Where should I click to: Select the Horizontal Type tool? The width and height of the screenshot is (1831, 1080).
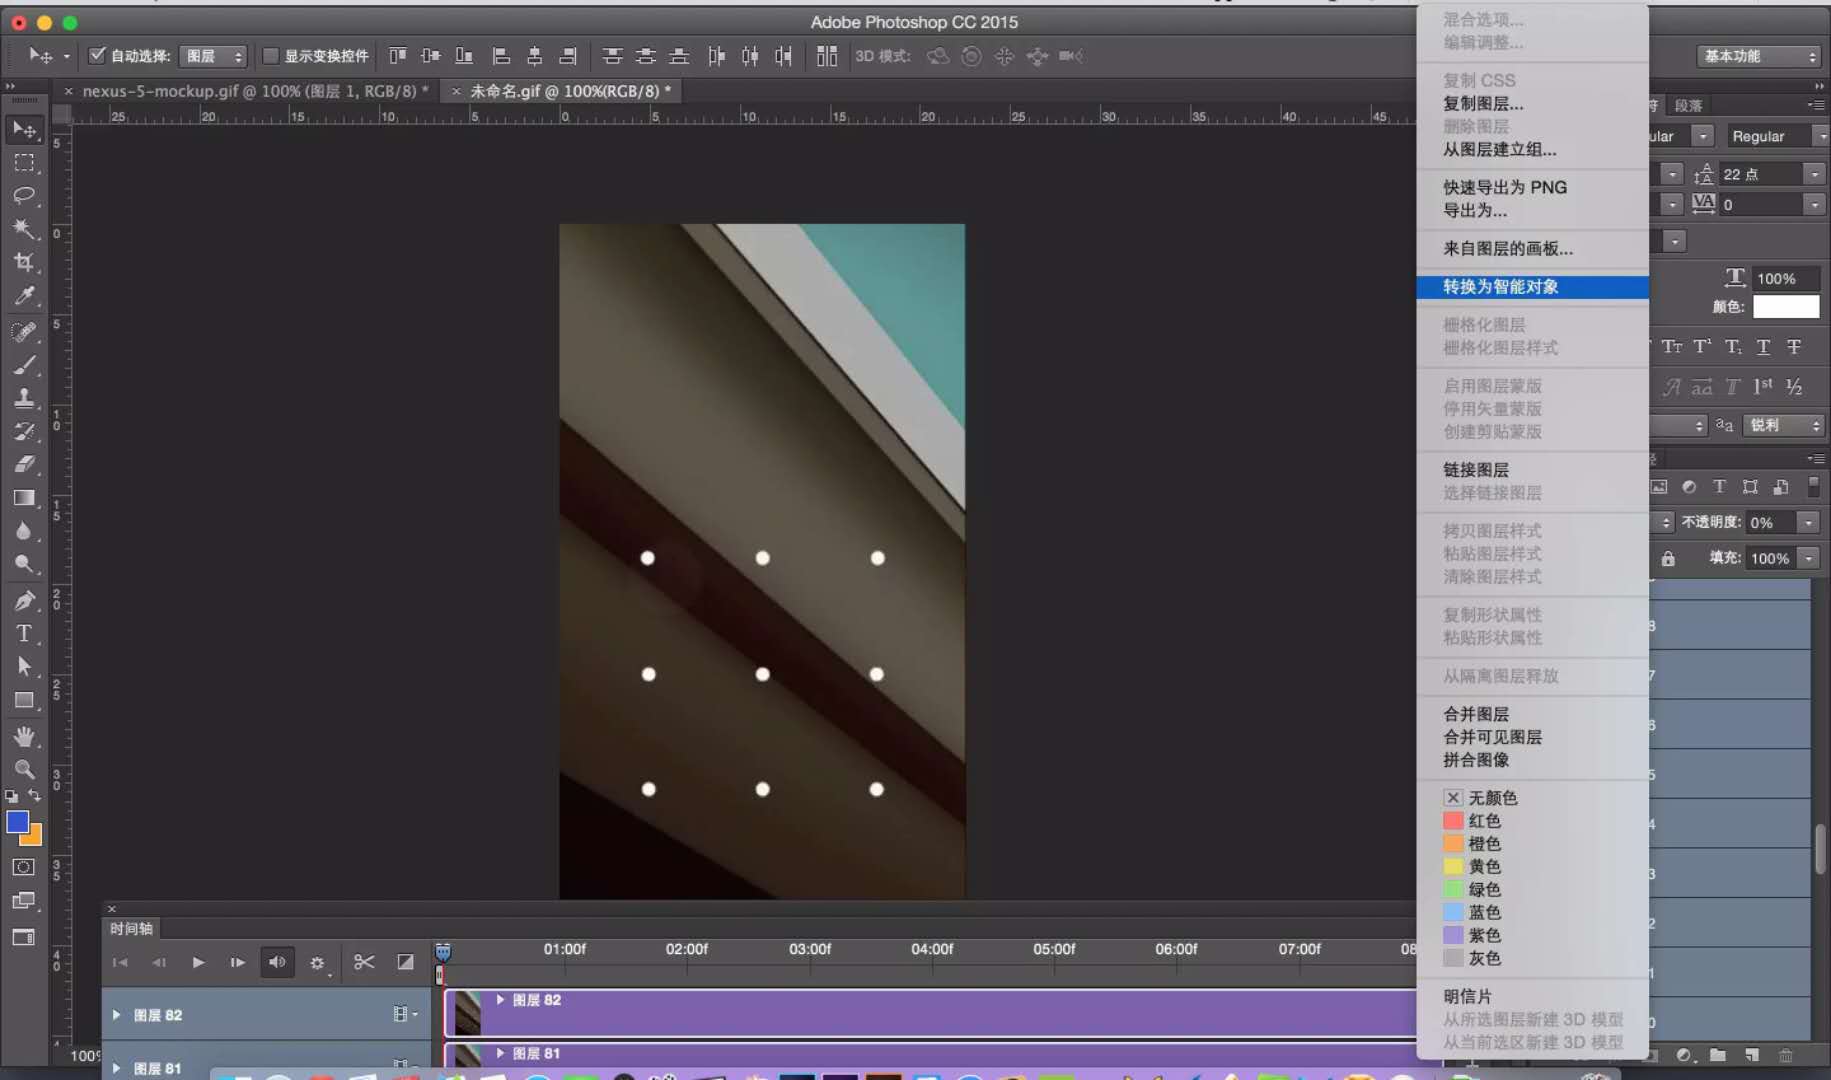pyautogui.click(x=24, y=633)
